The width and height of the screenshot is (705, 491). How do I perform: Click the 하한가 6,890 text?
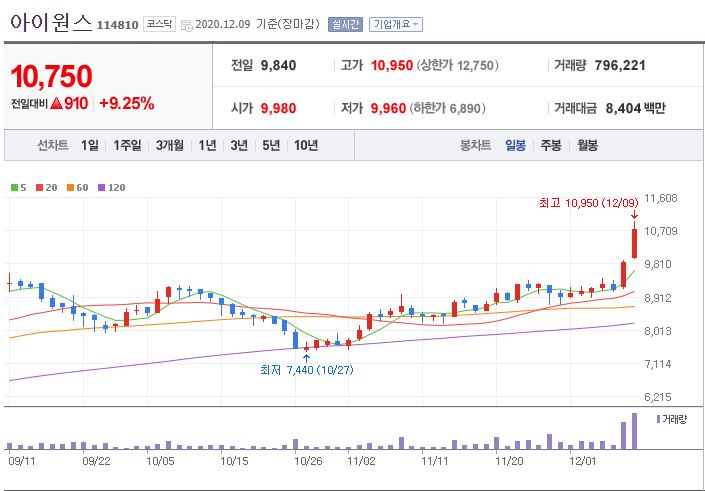[448, 108]
